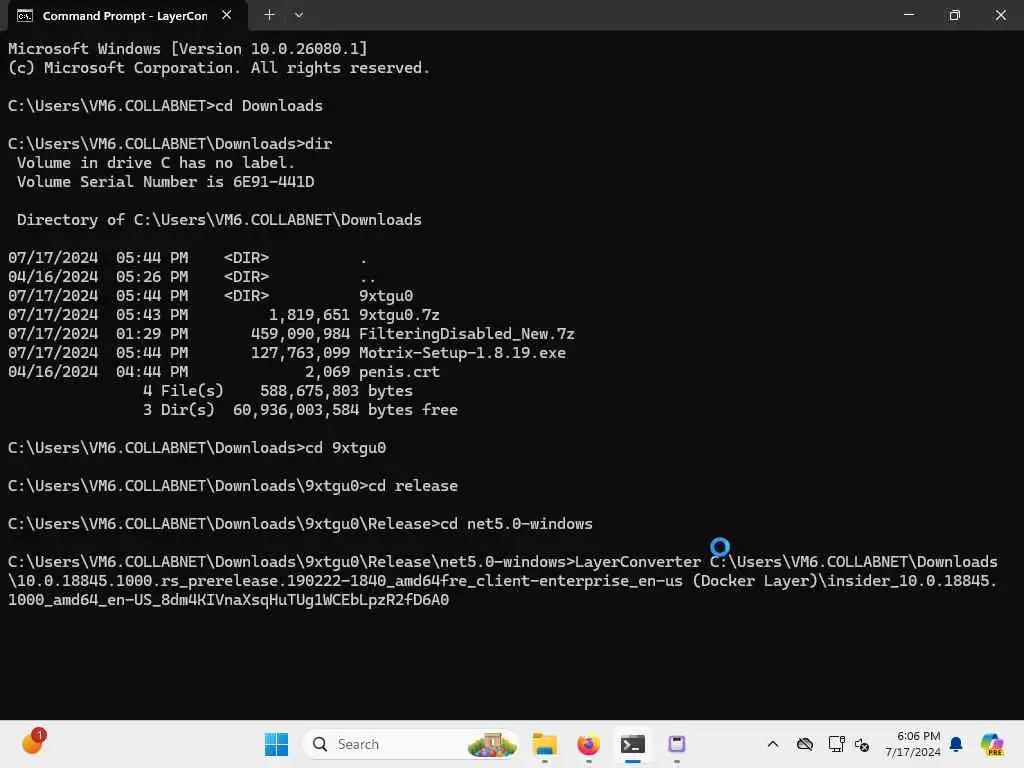Open the purple app taskbar icon
Screen dimensions: 1024x768
pyautogui.click(x=677, y=744)
